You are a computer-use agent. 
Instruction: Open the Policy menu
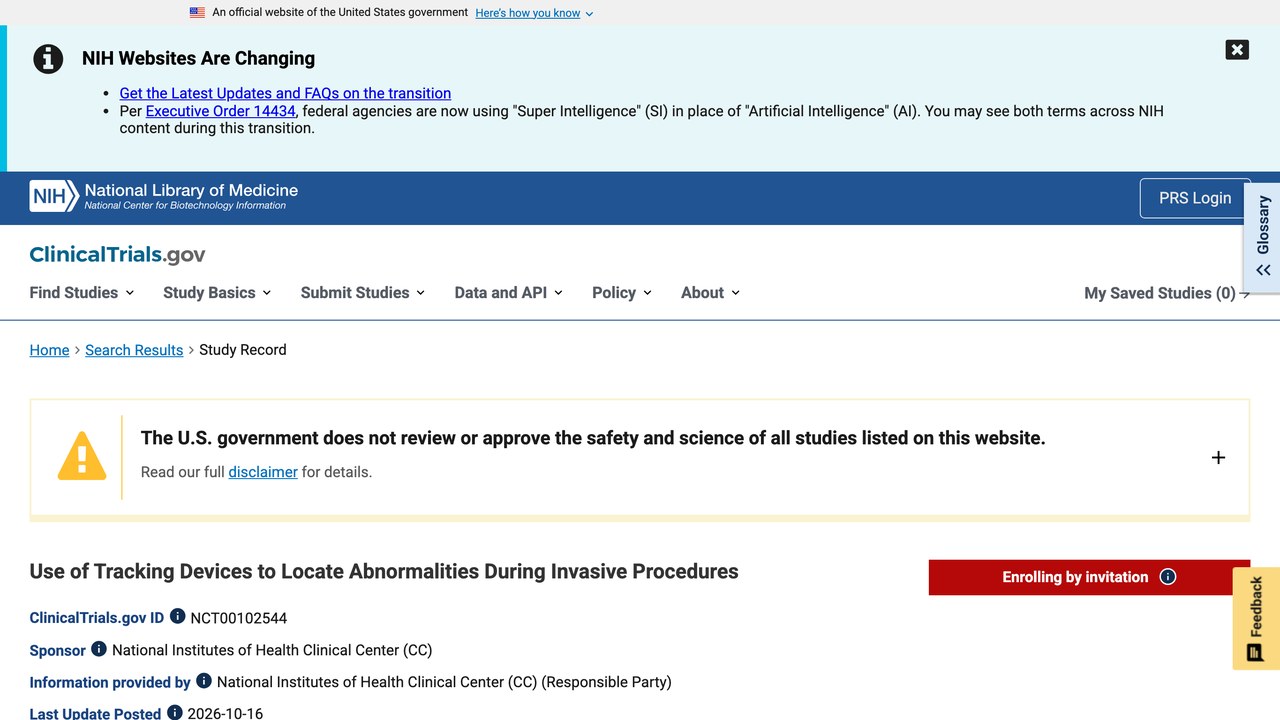pyautogui.click(x=622, y=292)
